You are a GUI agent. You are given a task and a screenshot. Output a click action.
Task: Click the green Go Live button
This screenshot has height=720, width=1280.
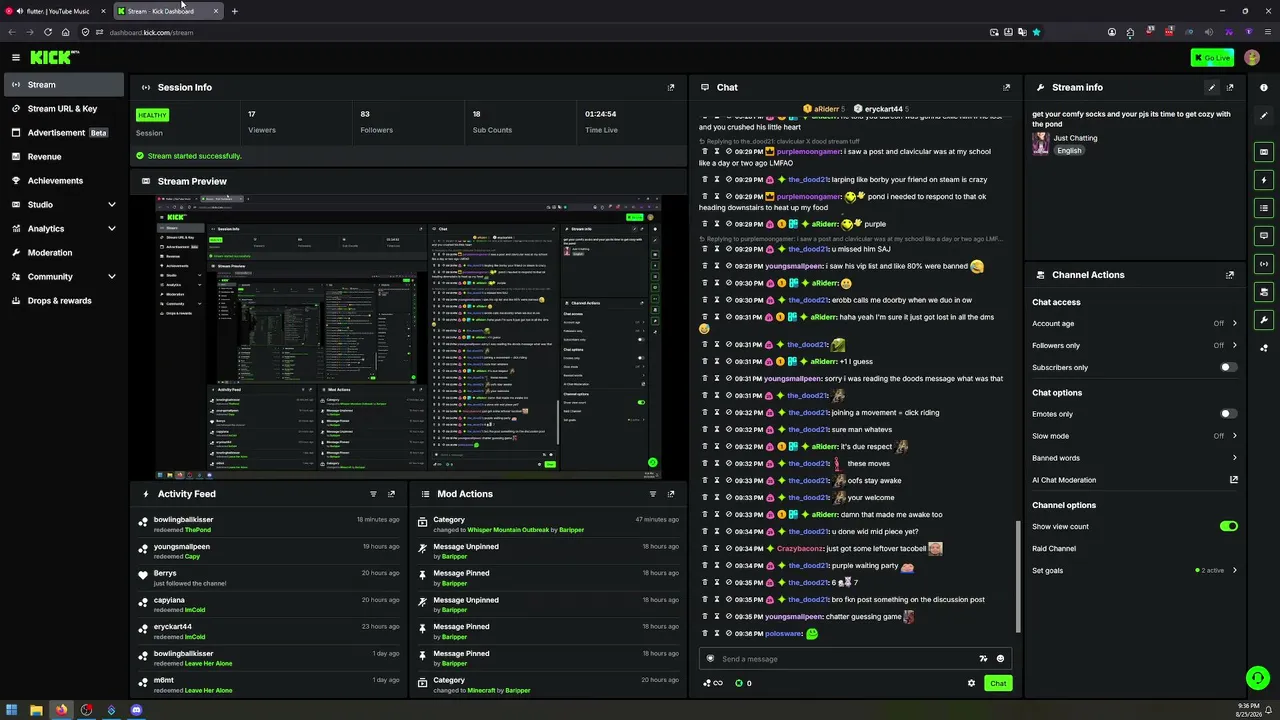[1212, 58]
